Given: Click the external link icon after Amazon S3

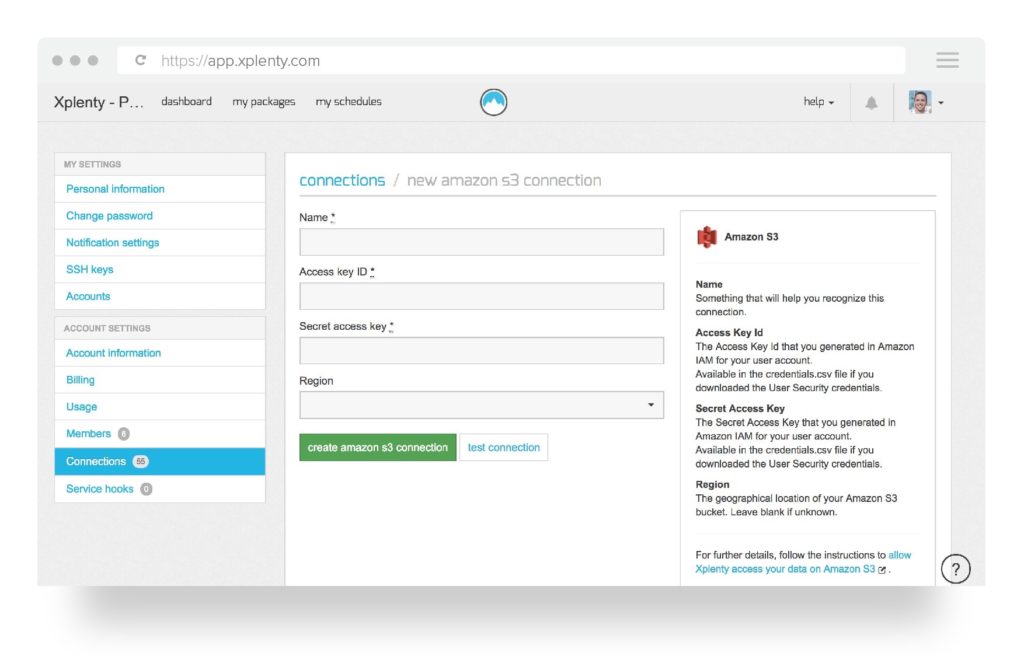Looking at the screenshot, I should [x=882, y=570].
